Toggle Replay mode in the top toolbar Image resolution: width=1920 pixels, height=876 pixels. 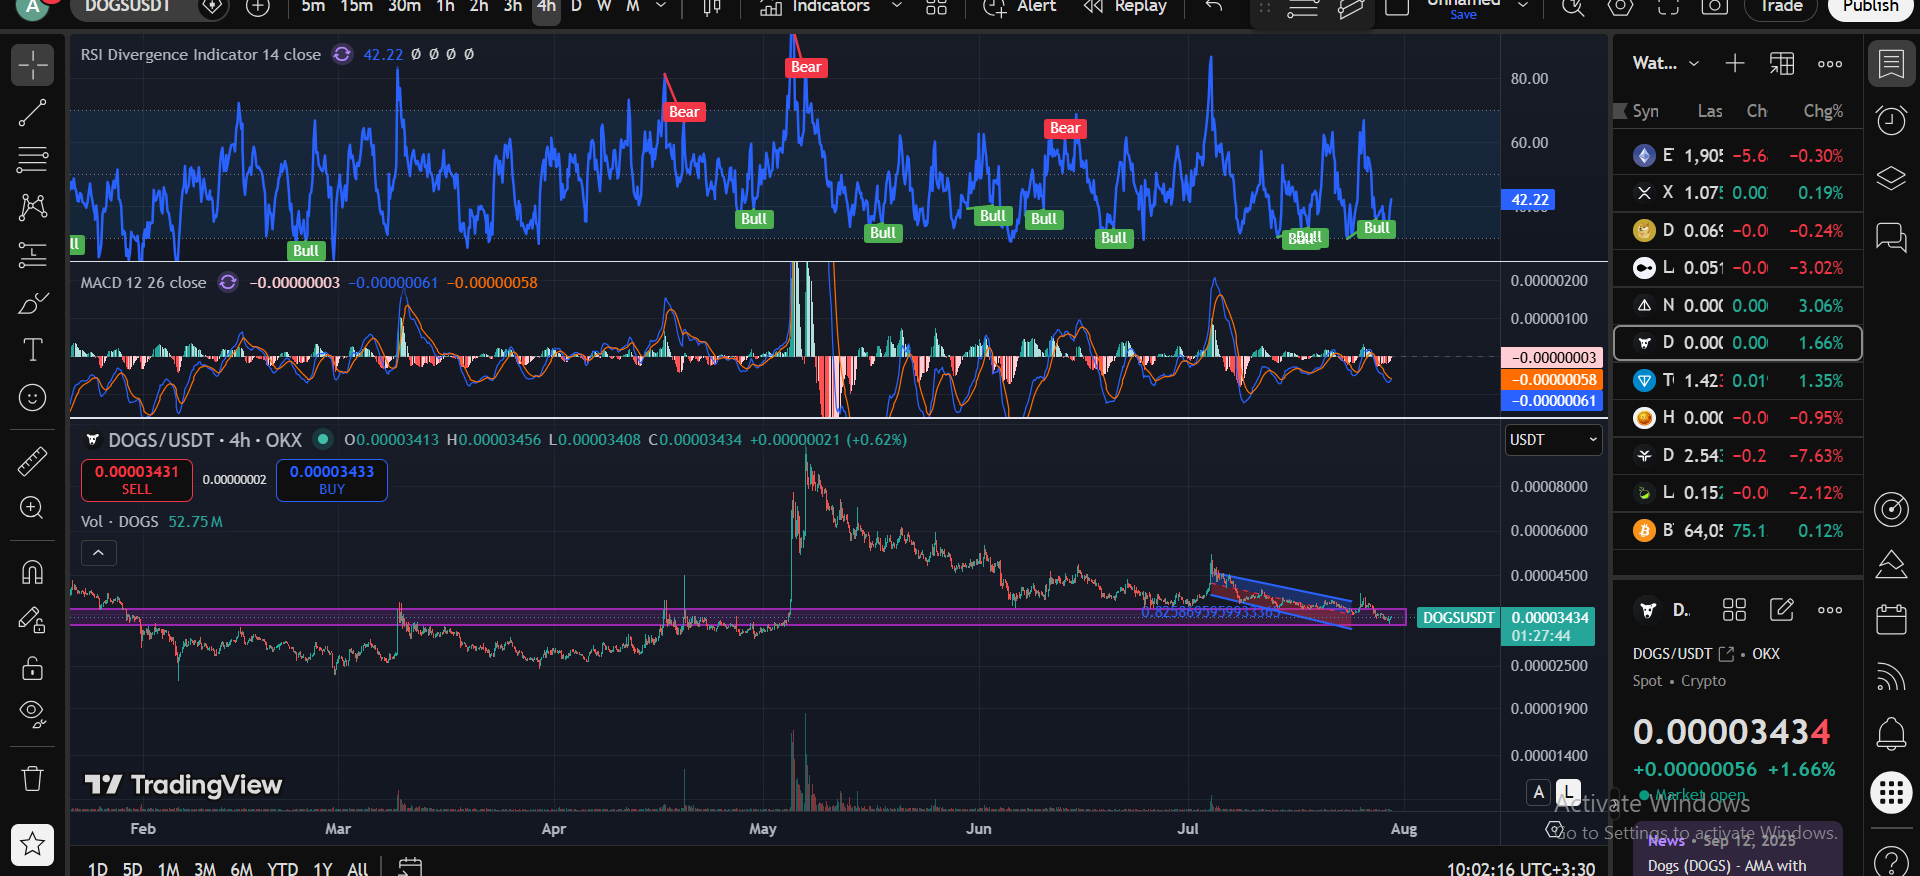coord(1126,6)
